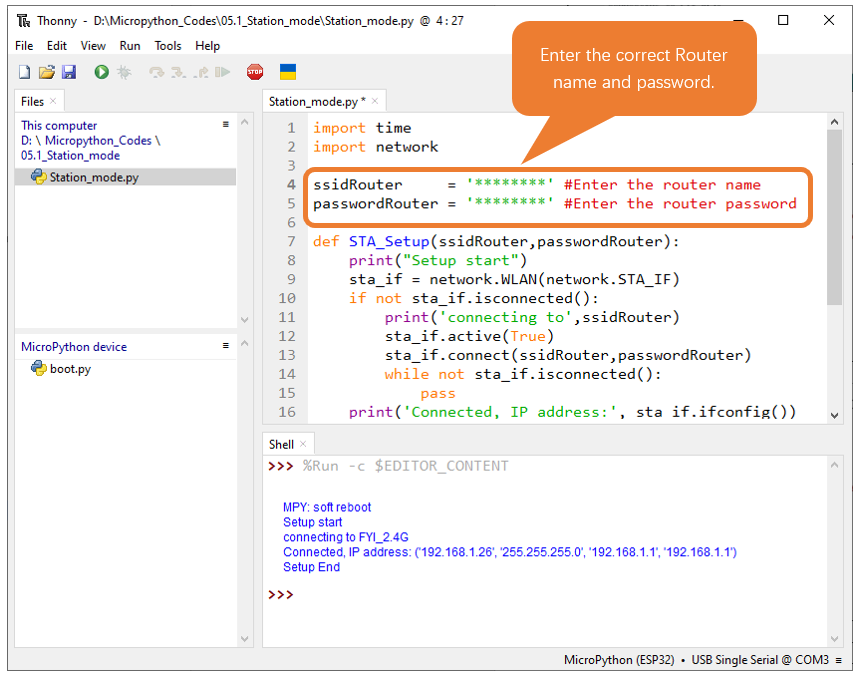Click MicroPython device heading link

[74, 347]
